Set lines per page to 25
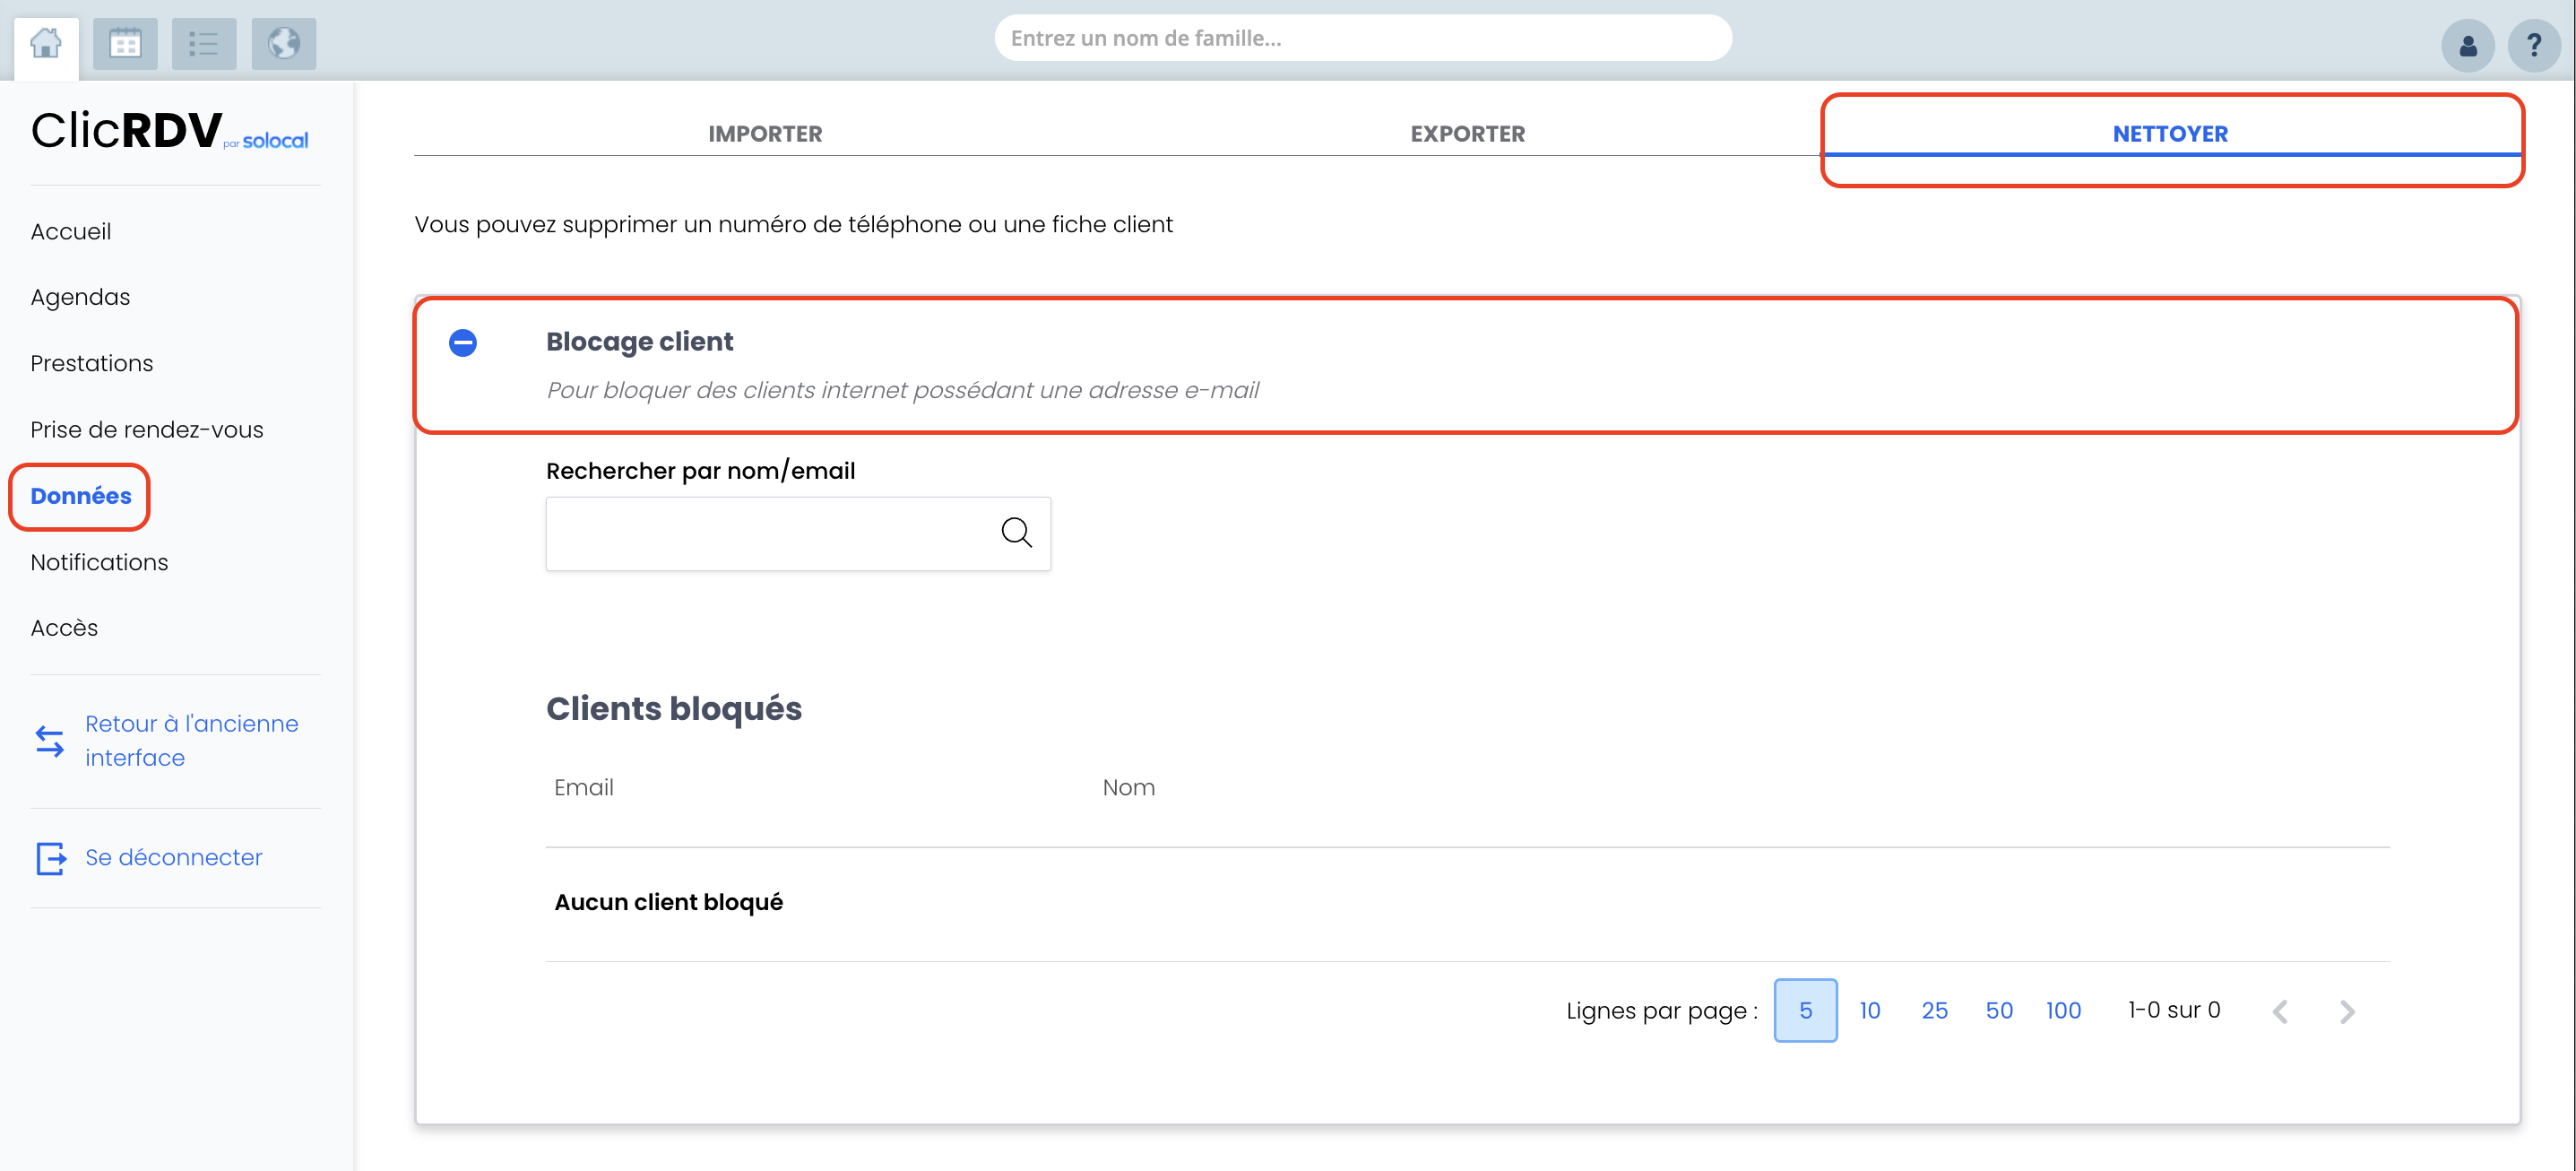This screenshot has width=2576, height=1171. [1934, 1011]
